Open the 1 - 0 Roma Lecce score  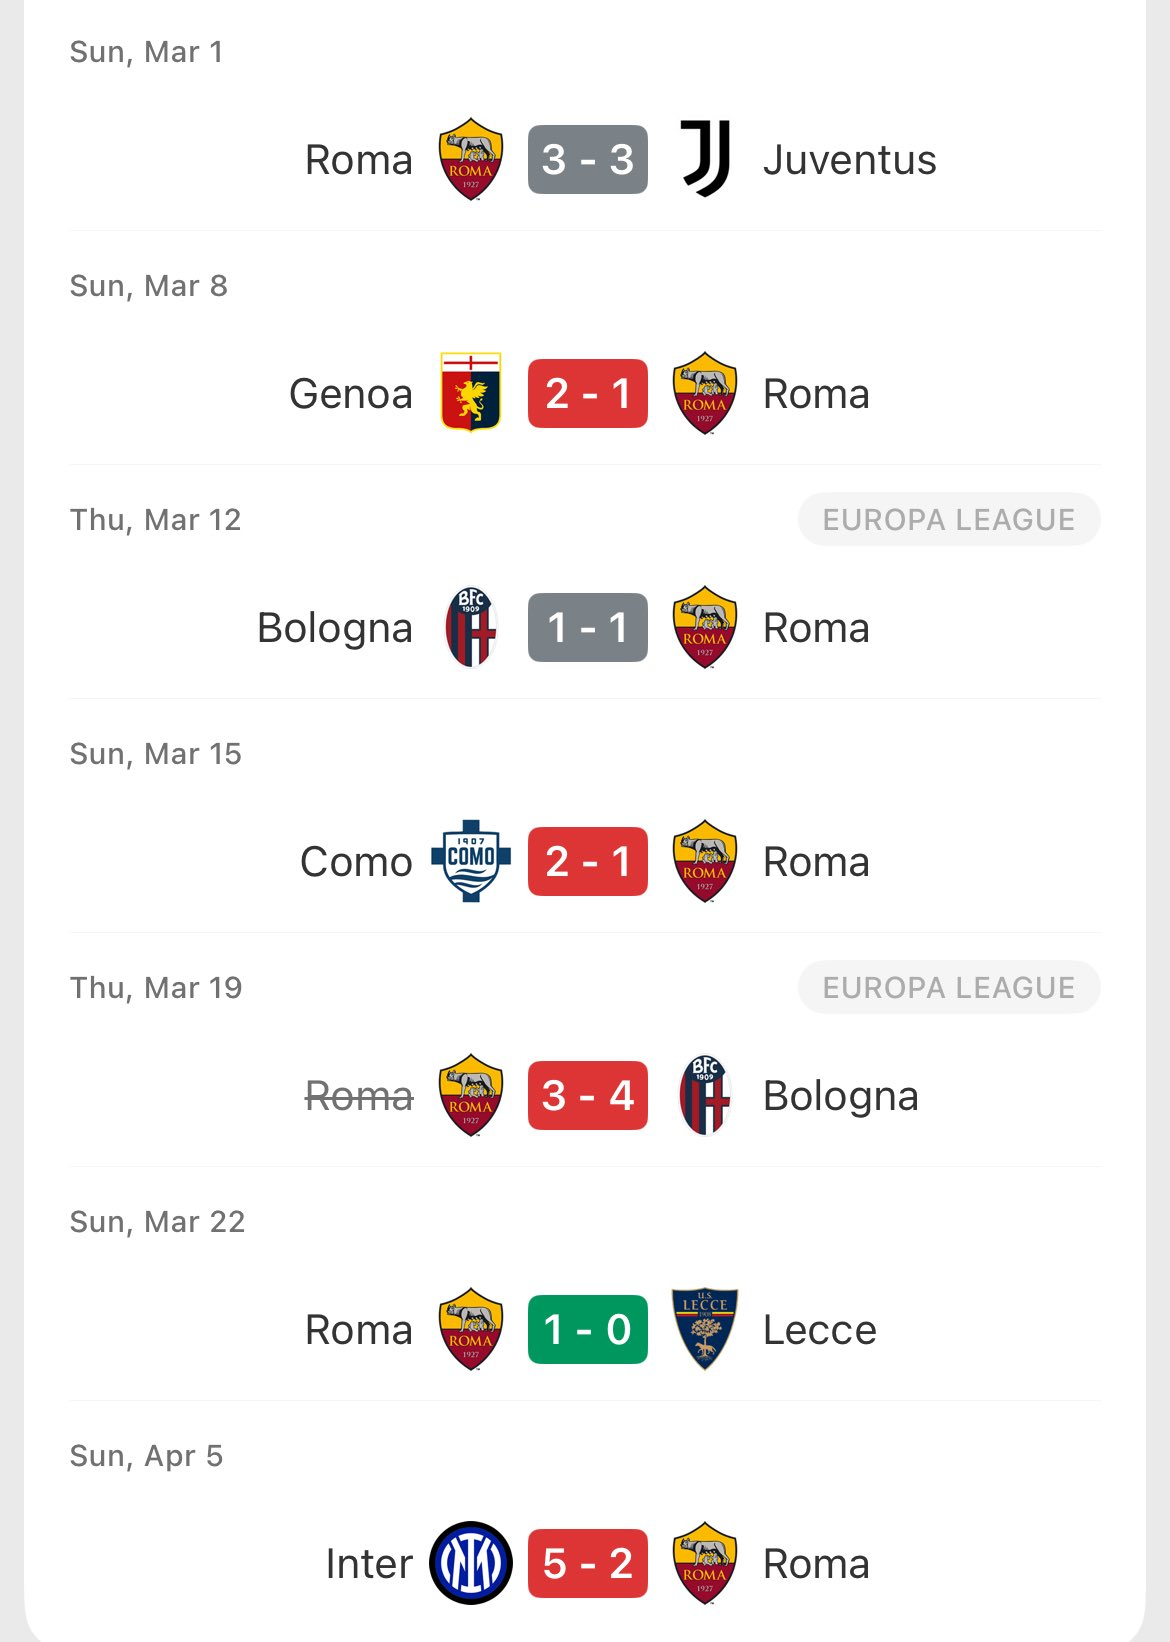click(588, 1329)
